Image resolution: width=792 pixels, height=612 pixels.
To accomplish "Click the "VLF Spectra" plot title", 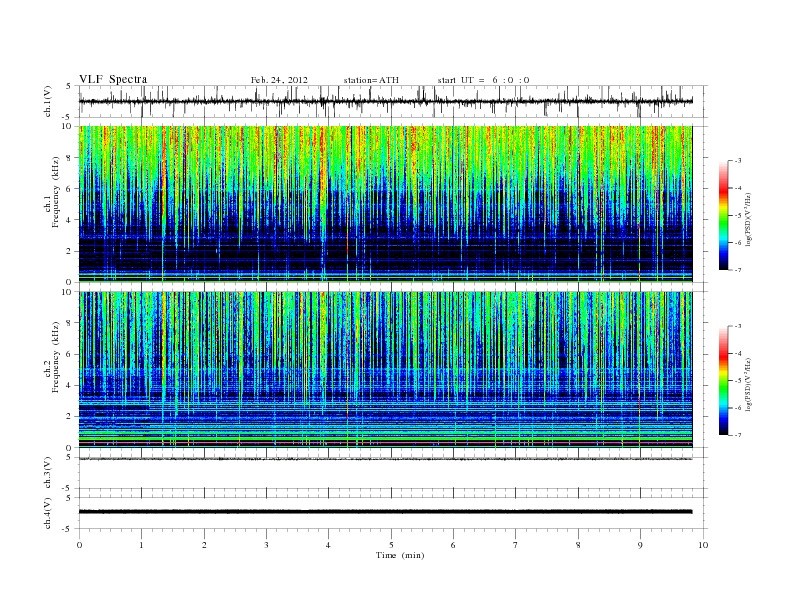I will pos(113,79).
